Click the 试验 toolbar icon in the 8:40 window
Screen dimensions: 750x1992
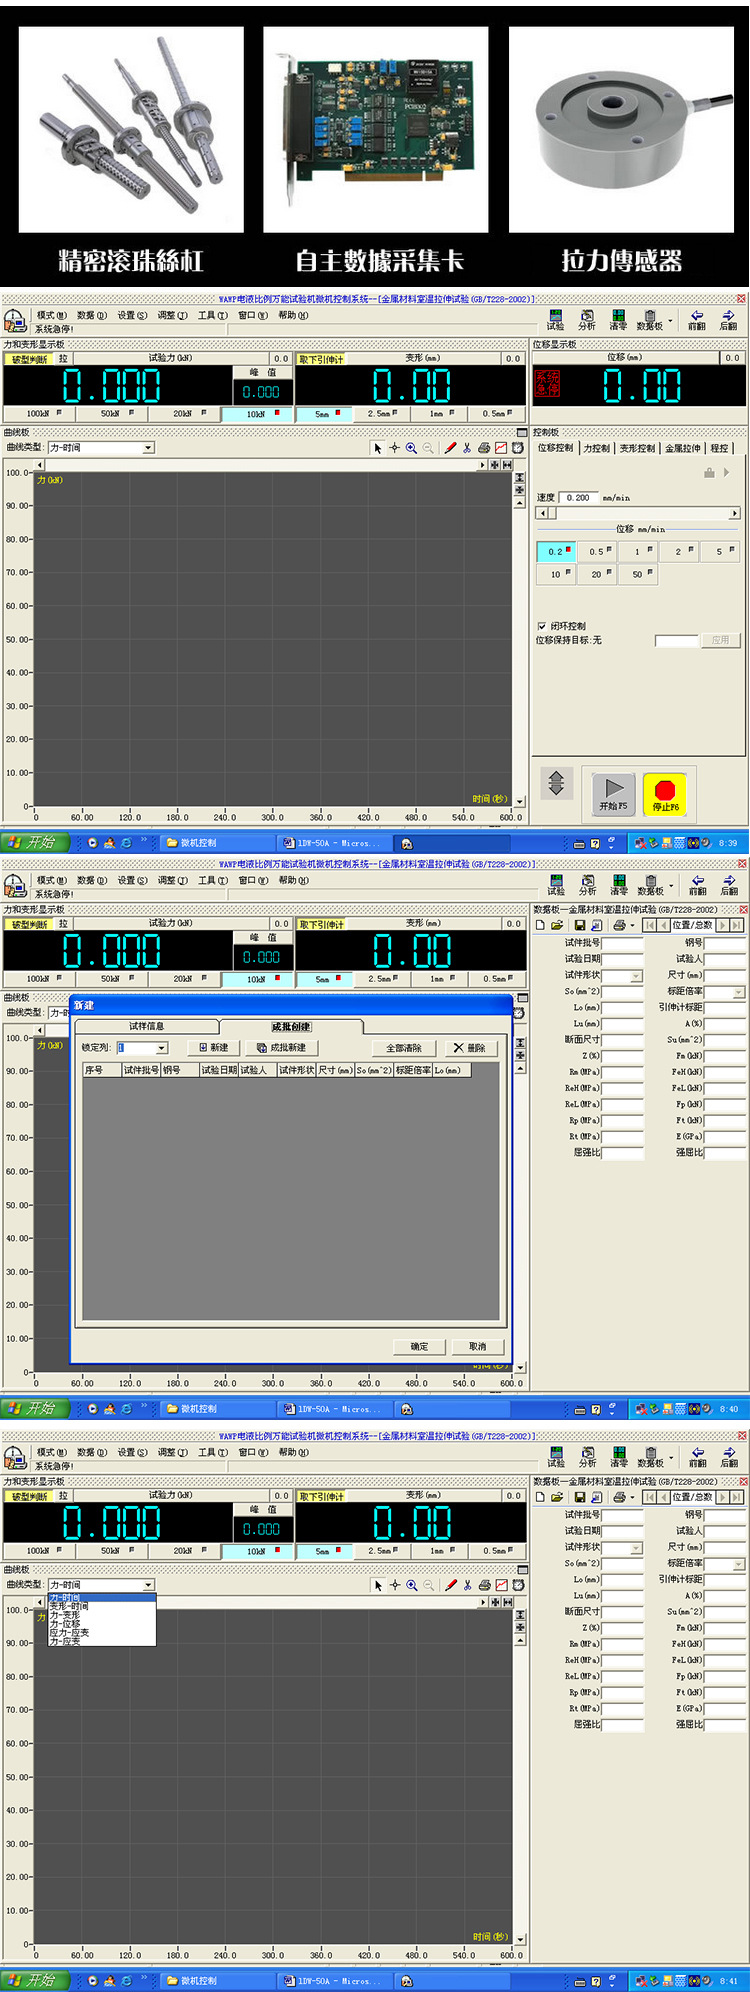(x=556, y=885)
